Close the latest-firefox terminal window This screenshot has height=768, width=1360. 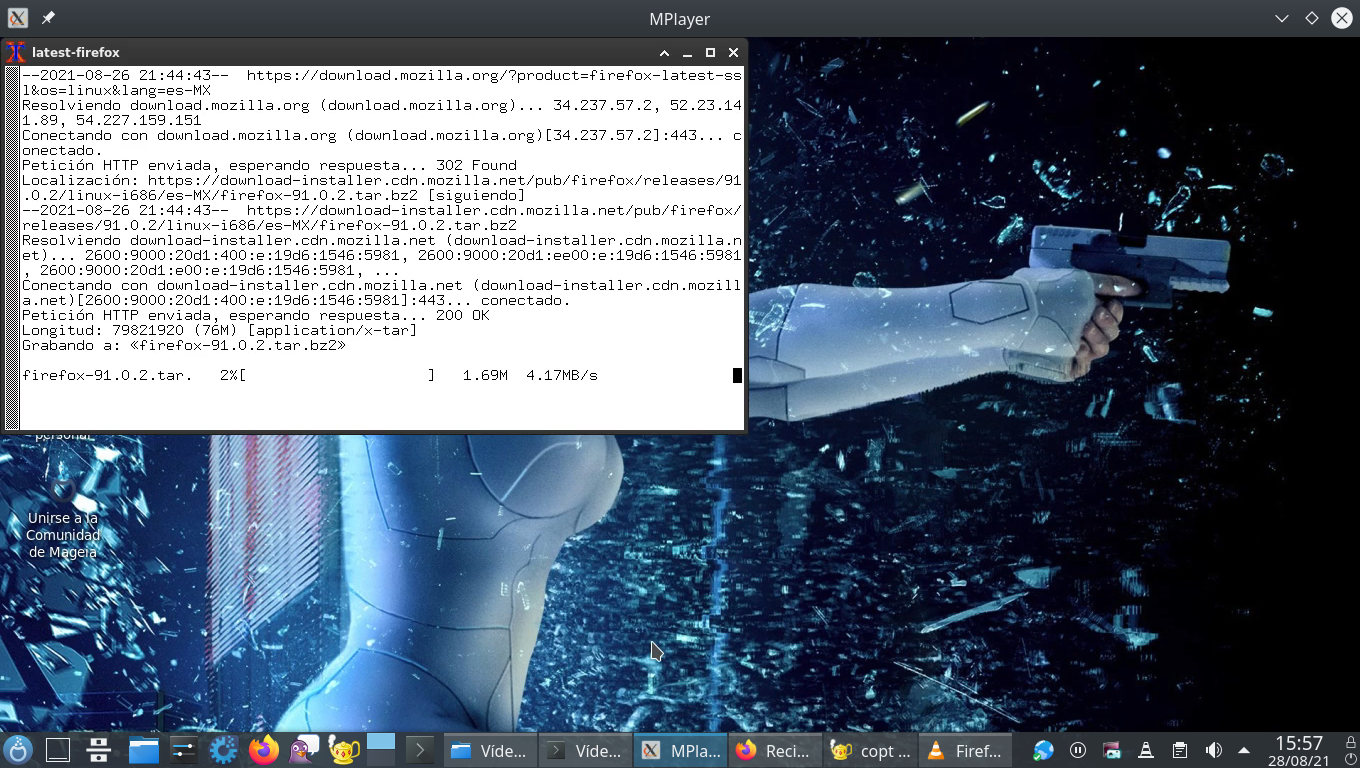click(x=733, y=52)
